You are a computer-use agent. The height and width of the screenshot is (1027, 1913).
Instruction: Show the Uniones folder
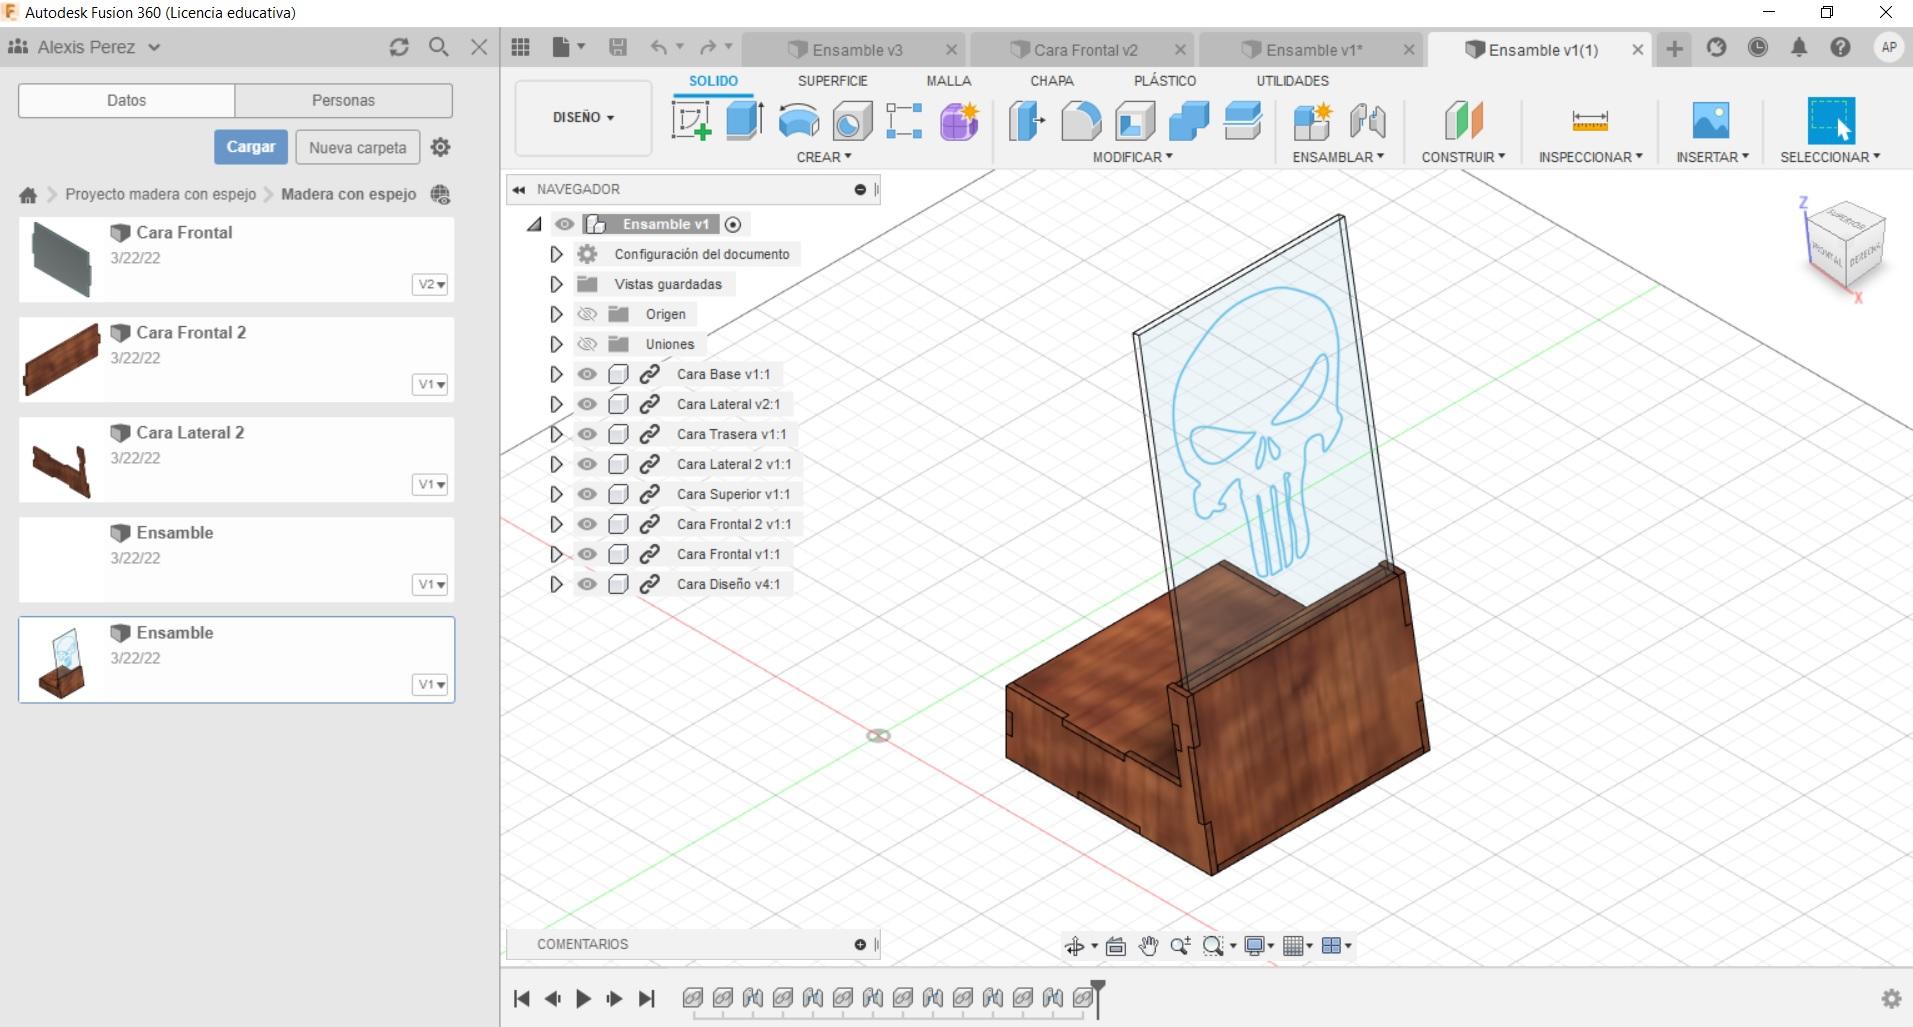[x=587, y=344]
